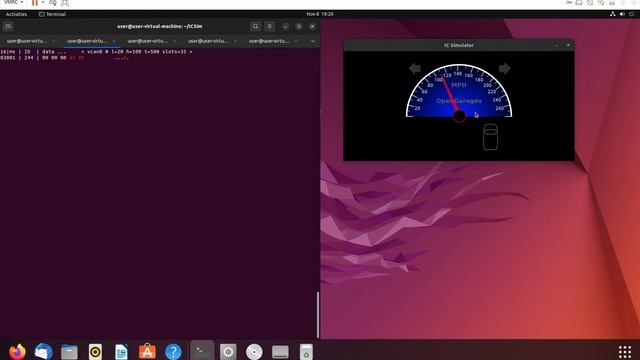The height and width of the screenshot is (360, 640).
Task: Open Settings gear icon in dock
Action: click(x=228, y=351)
